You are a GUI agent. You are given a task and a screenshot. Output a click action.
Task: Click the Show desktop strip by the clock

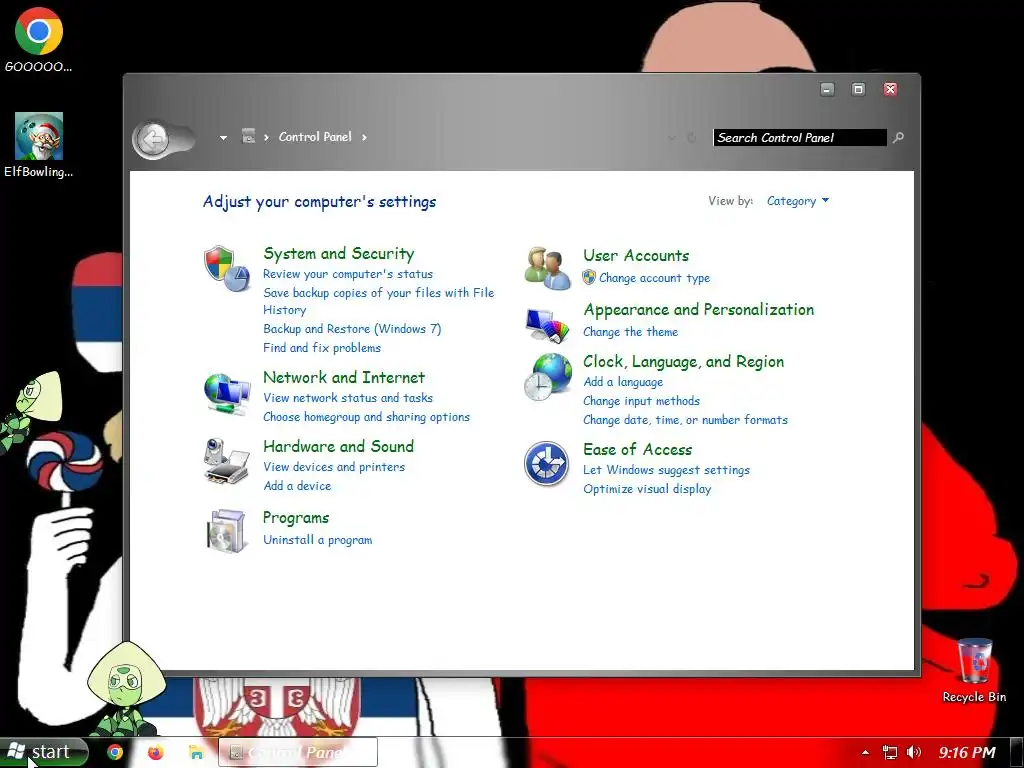1017,752
